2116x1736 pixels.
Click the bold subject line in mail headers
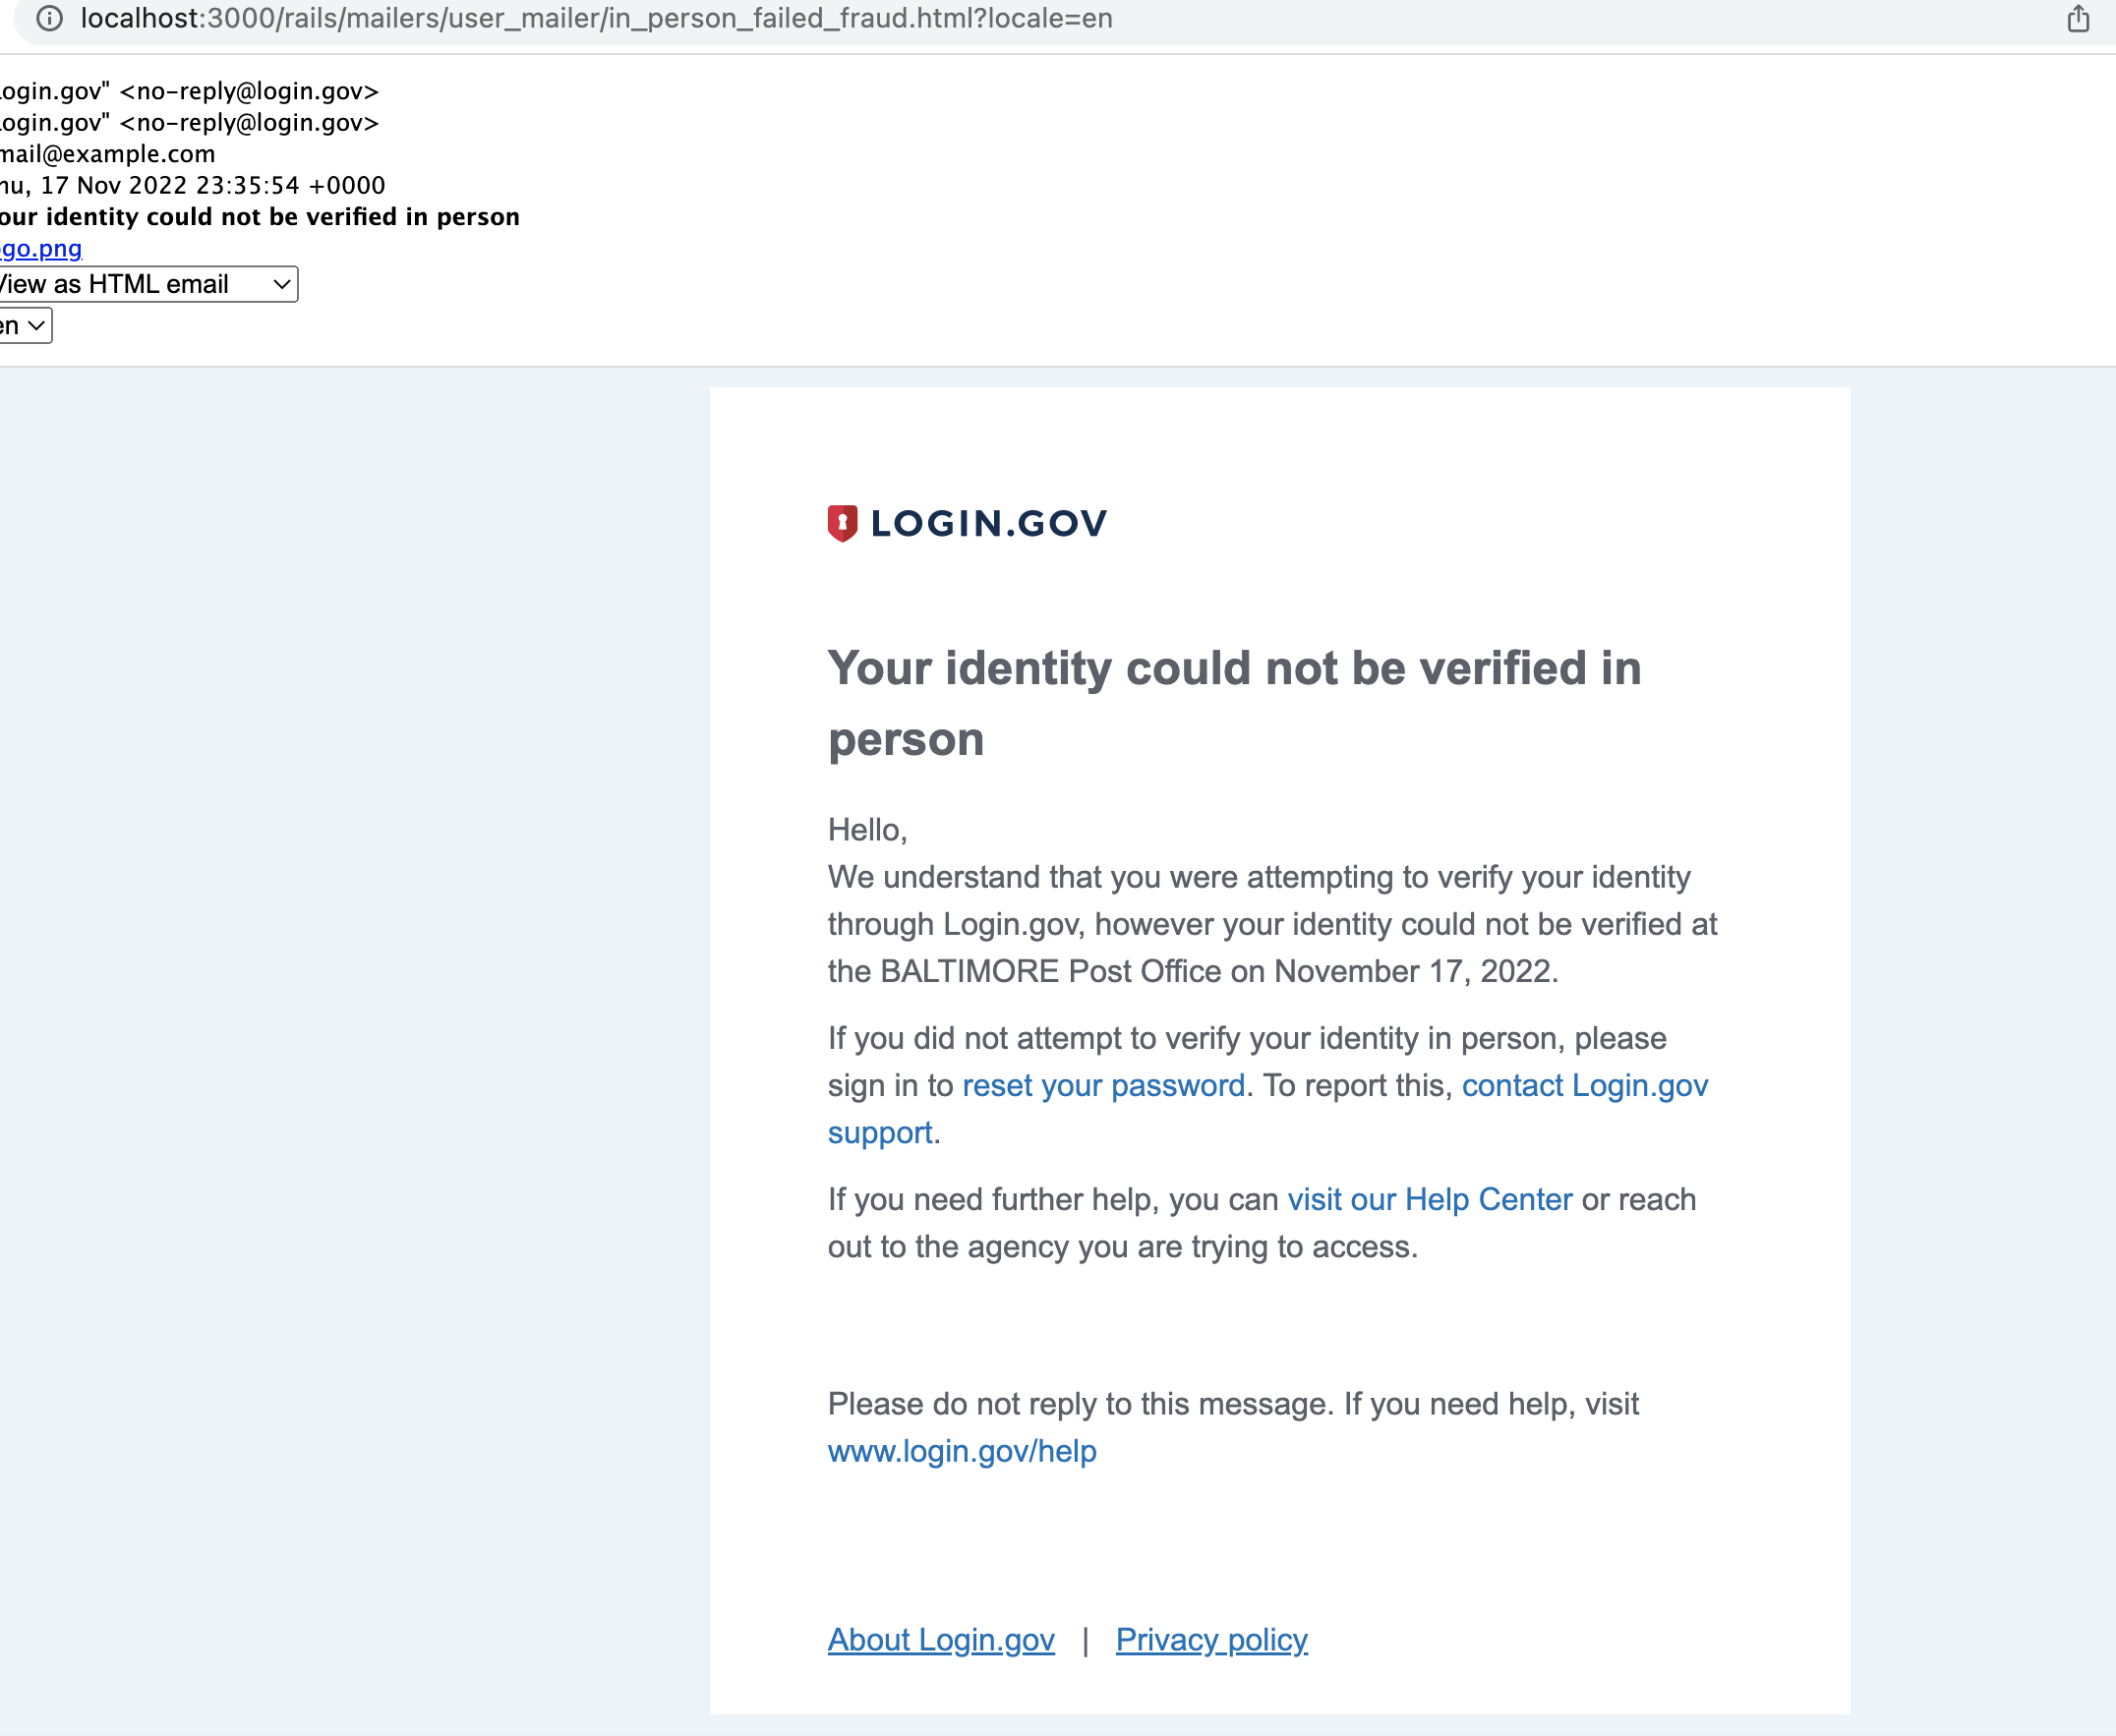point(260,217)
